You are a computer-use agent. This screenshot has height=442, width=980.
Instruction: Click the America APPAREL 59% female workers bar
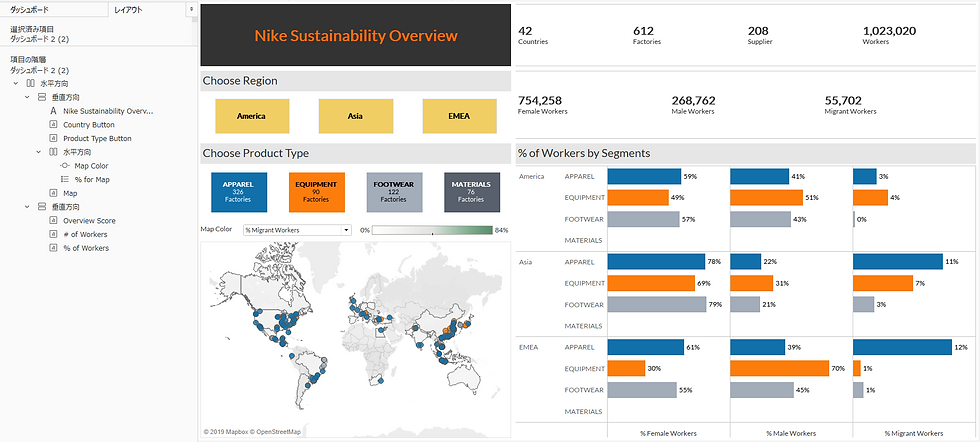pyautogui.click(x=644, y=176)
